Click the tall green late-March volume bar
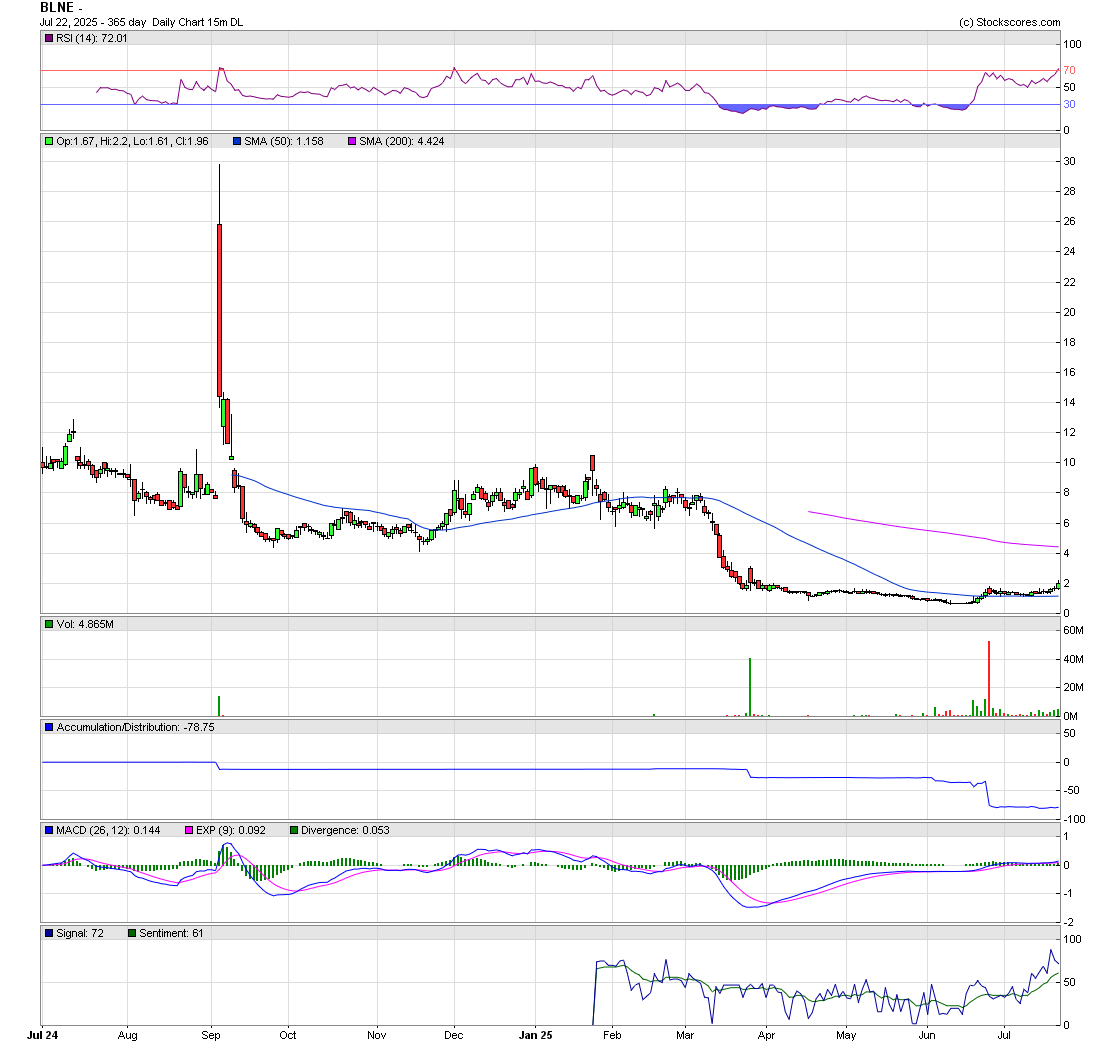The image size is (1100, 1056). tap(750, 687)
